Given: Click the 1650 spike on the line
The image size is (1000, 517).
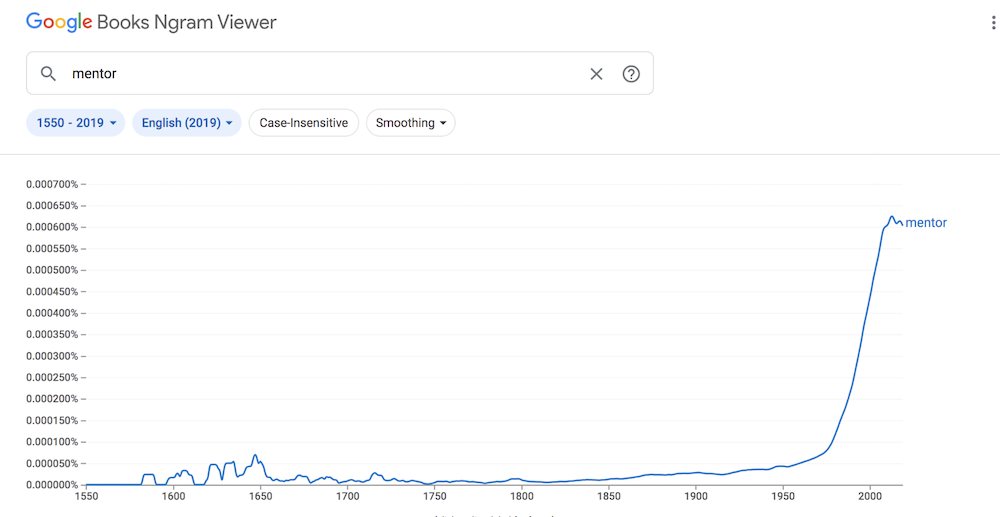Looking at the screenshot, I should [x=255, y=455].
